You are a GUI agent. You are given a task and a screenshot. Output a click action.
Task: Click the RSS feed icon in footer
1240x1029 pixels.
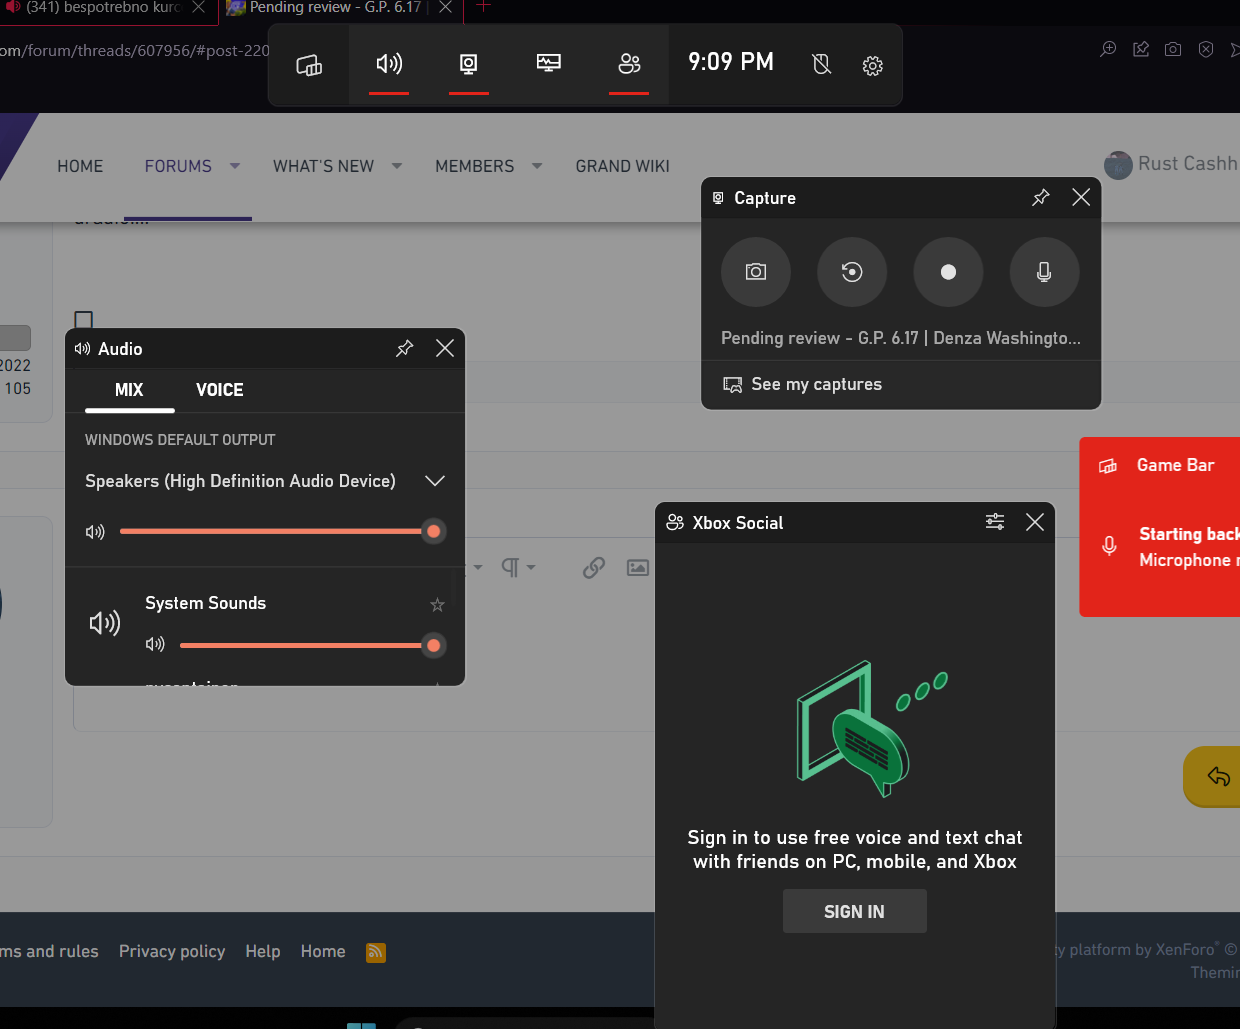point(376,952)
